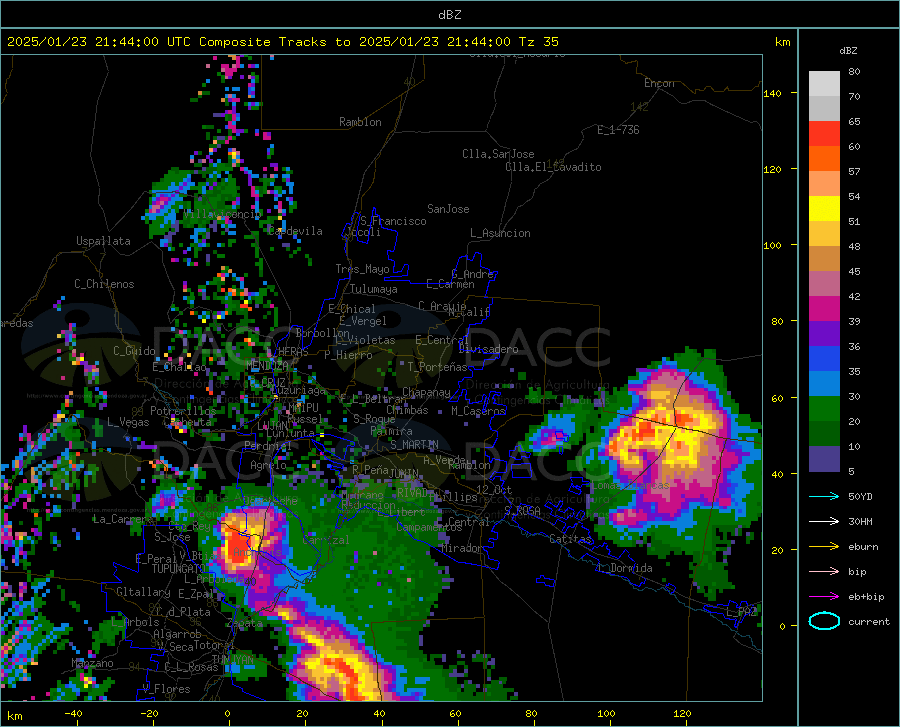Image resolution: width=900 pixels, height=727 pixels.
Task: Click the 'current' legend label
Action: coord(869,622)
